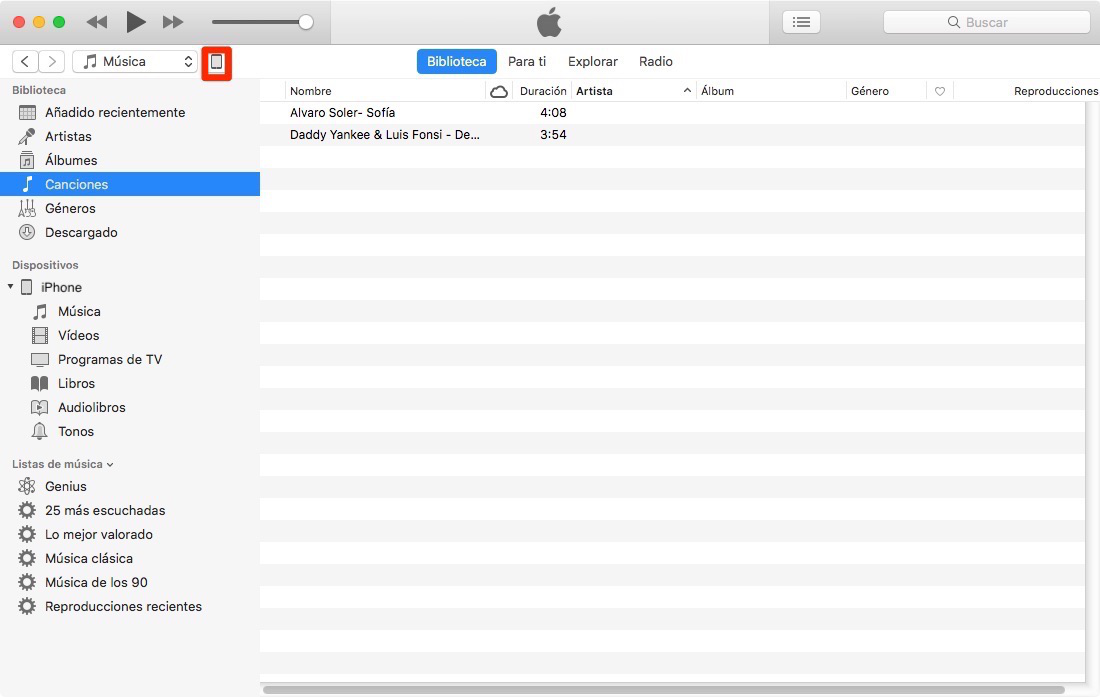This screenshot has height=697, width=1100.
Task: Click the TV icon for Programas de TV
Action: tap(40, 359)
